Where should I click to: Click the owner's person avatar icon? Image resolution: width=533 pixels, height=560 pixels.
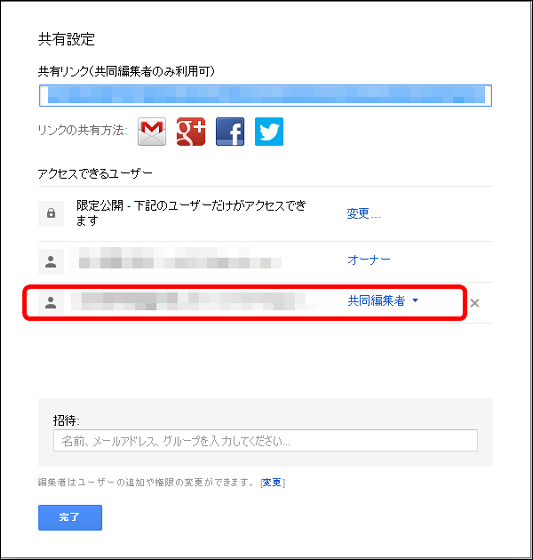pos(51,262)
